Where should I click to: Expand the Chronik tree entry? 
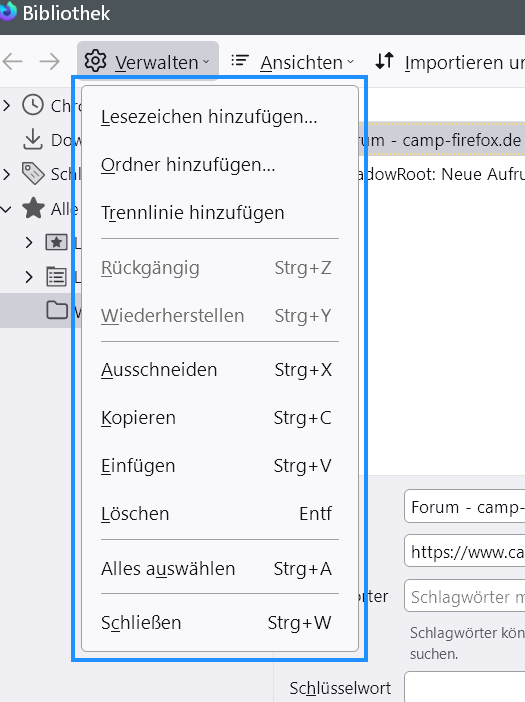tap(6, 106)
